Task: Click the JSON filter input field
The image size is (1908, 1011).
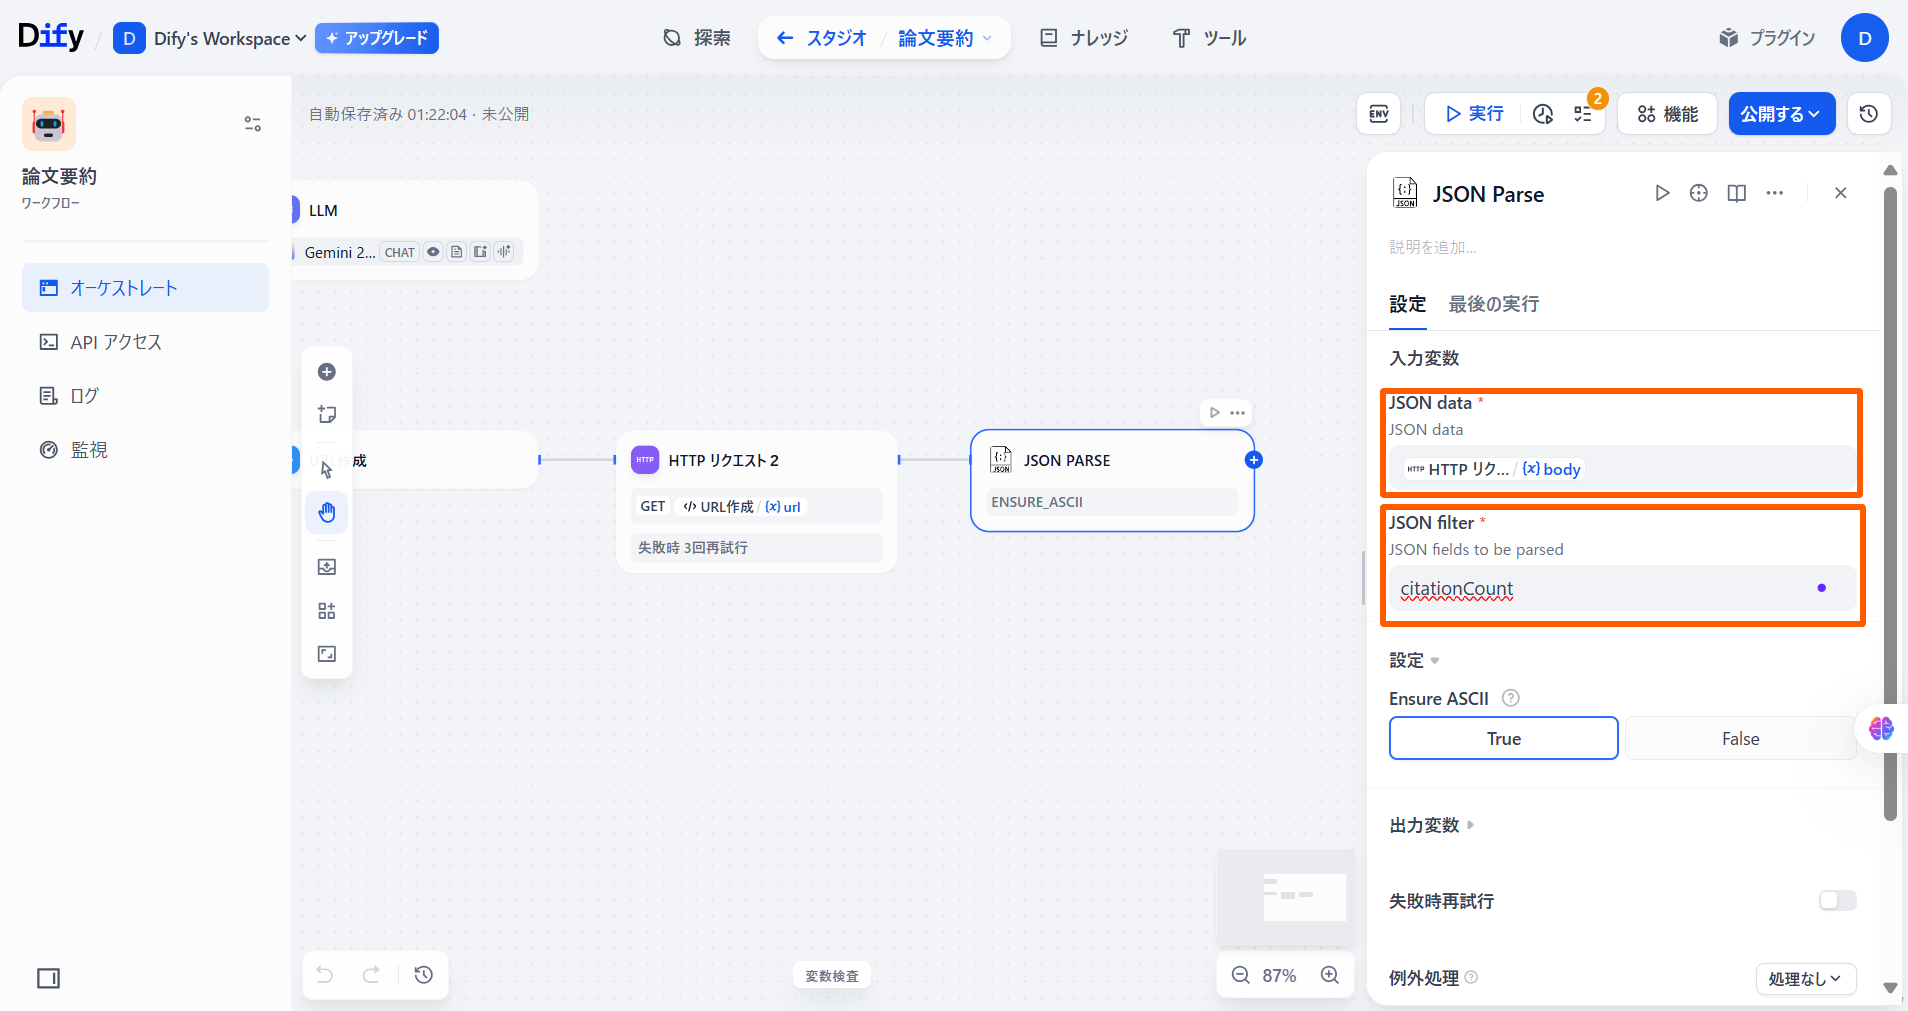Action: (1600, 589)
